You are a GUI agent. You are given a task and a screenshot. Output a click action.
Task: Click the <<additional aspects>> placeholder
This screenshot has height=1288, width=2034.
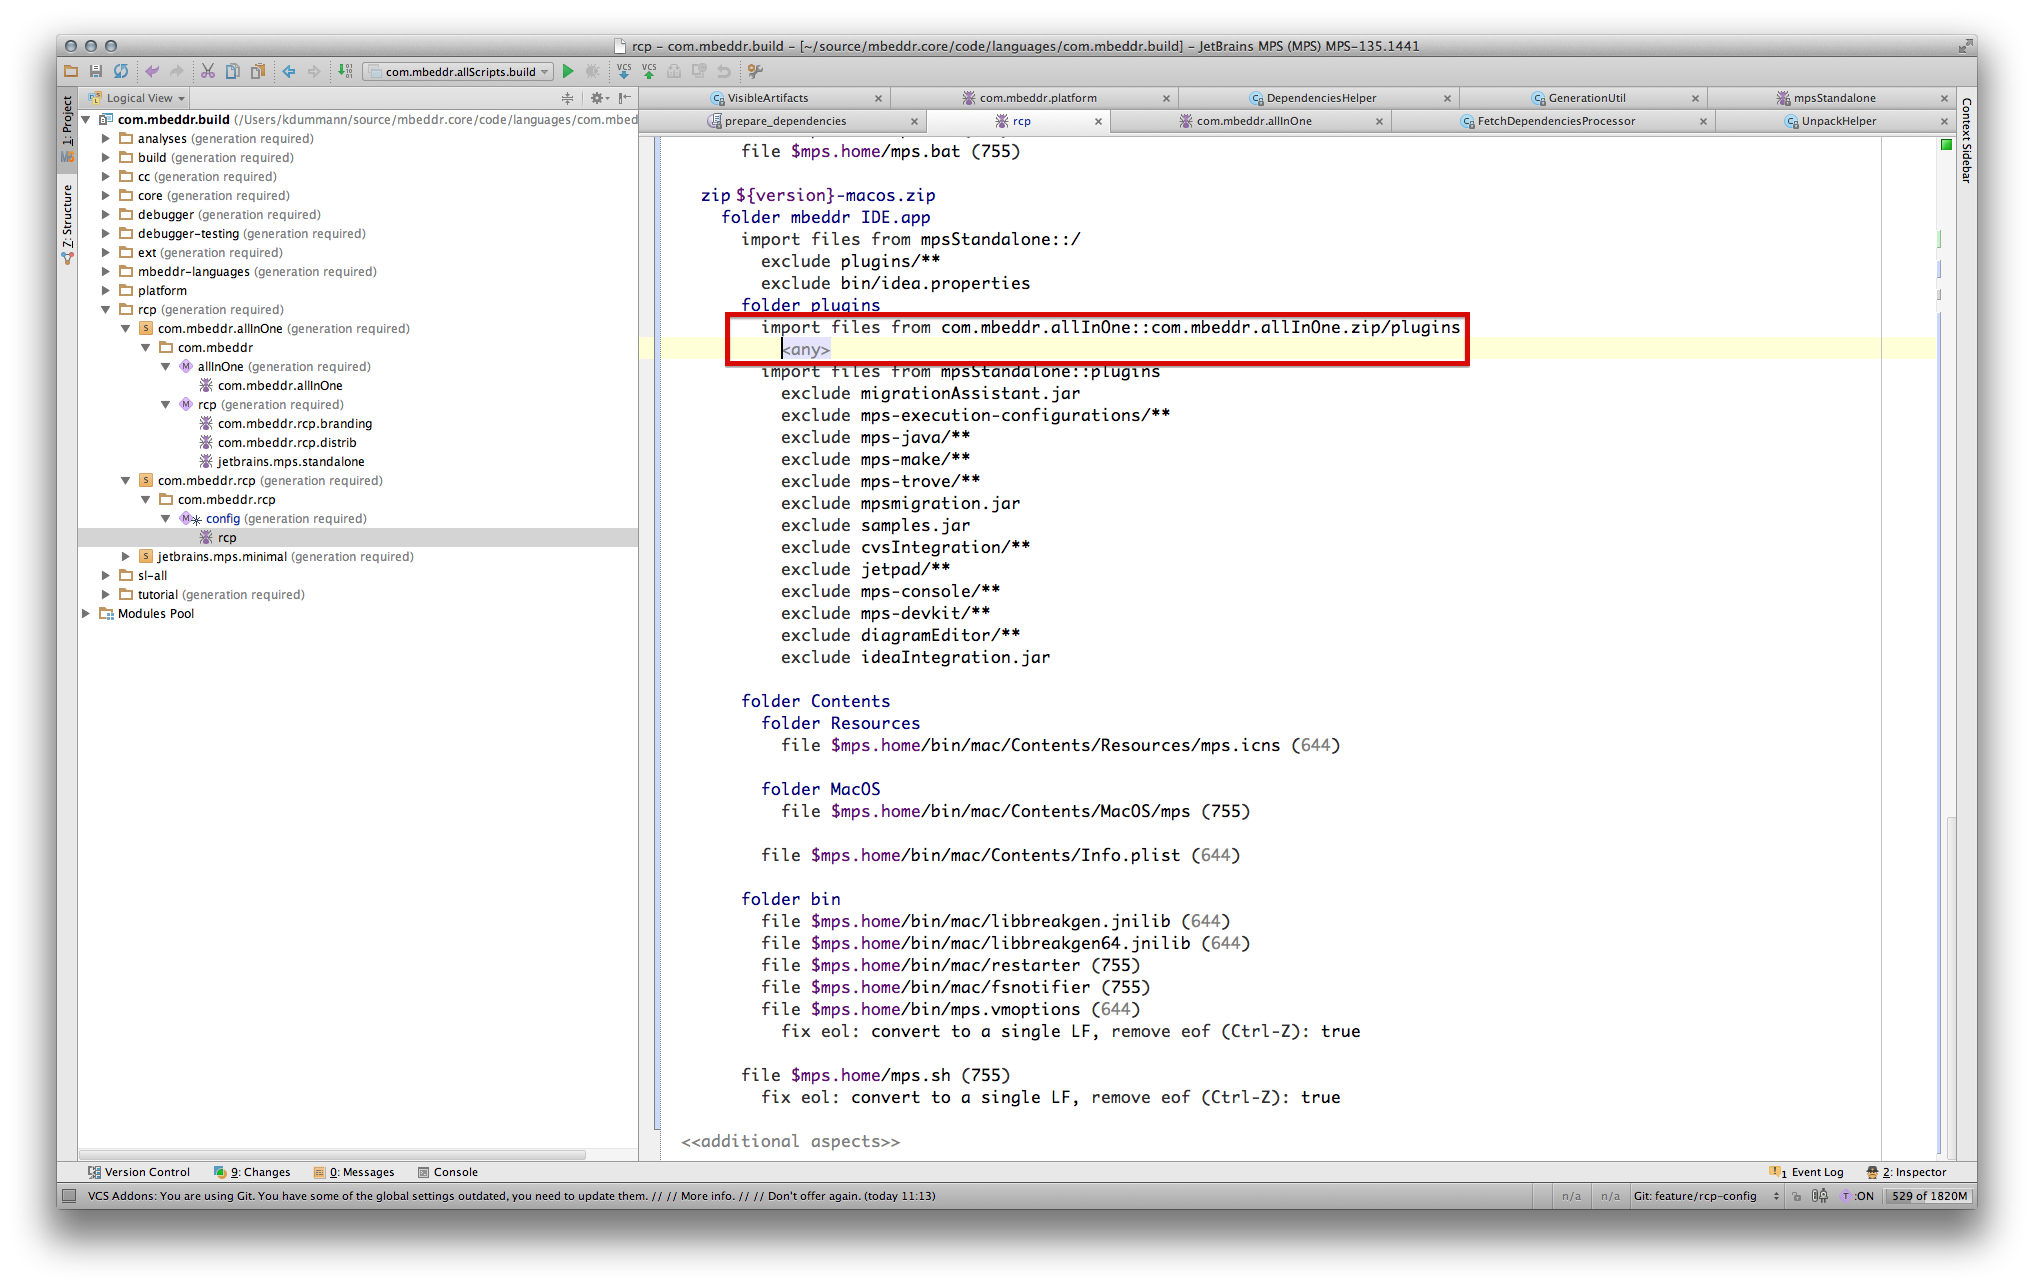[x=790, y=1141]
